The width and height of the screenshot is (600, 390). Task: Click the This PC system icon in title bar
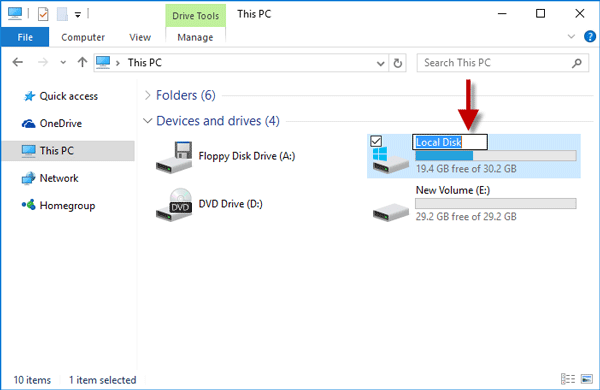[15, 14]
